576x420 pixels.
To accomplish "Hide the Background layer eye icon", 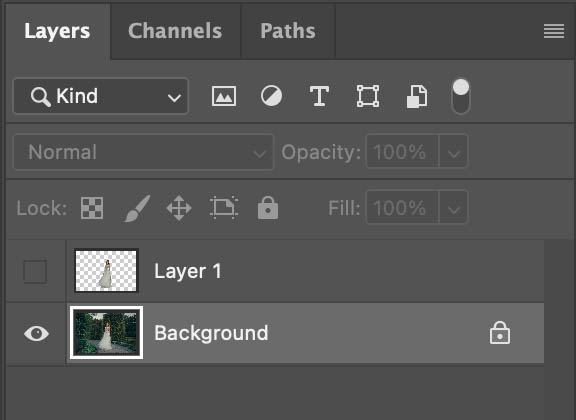I will click(36, 334).
